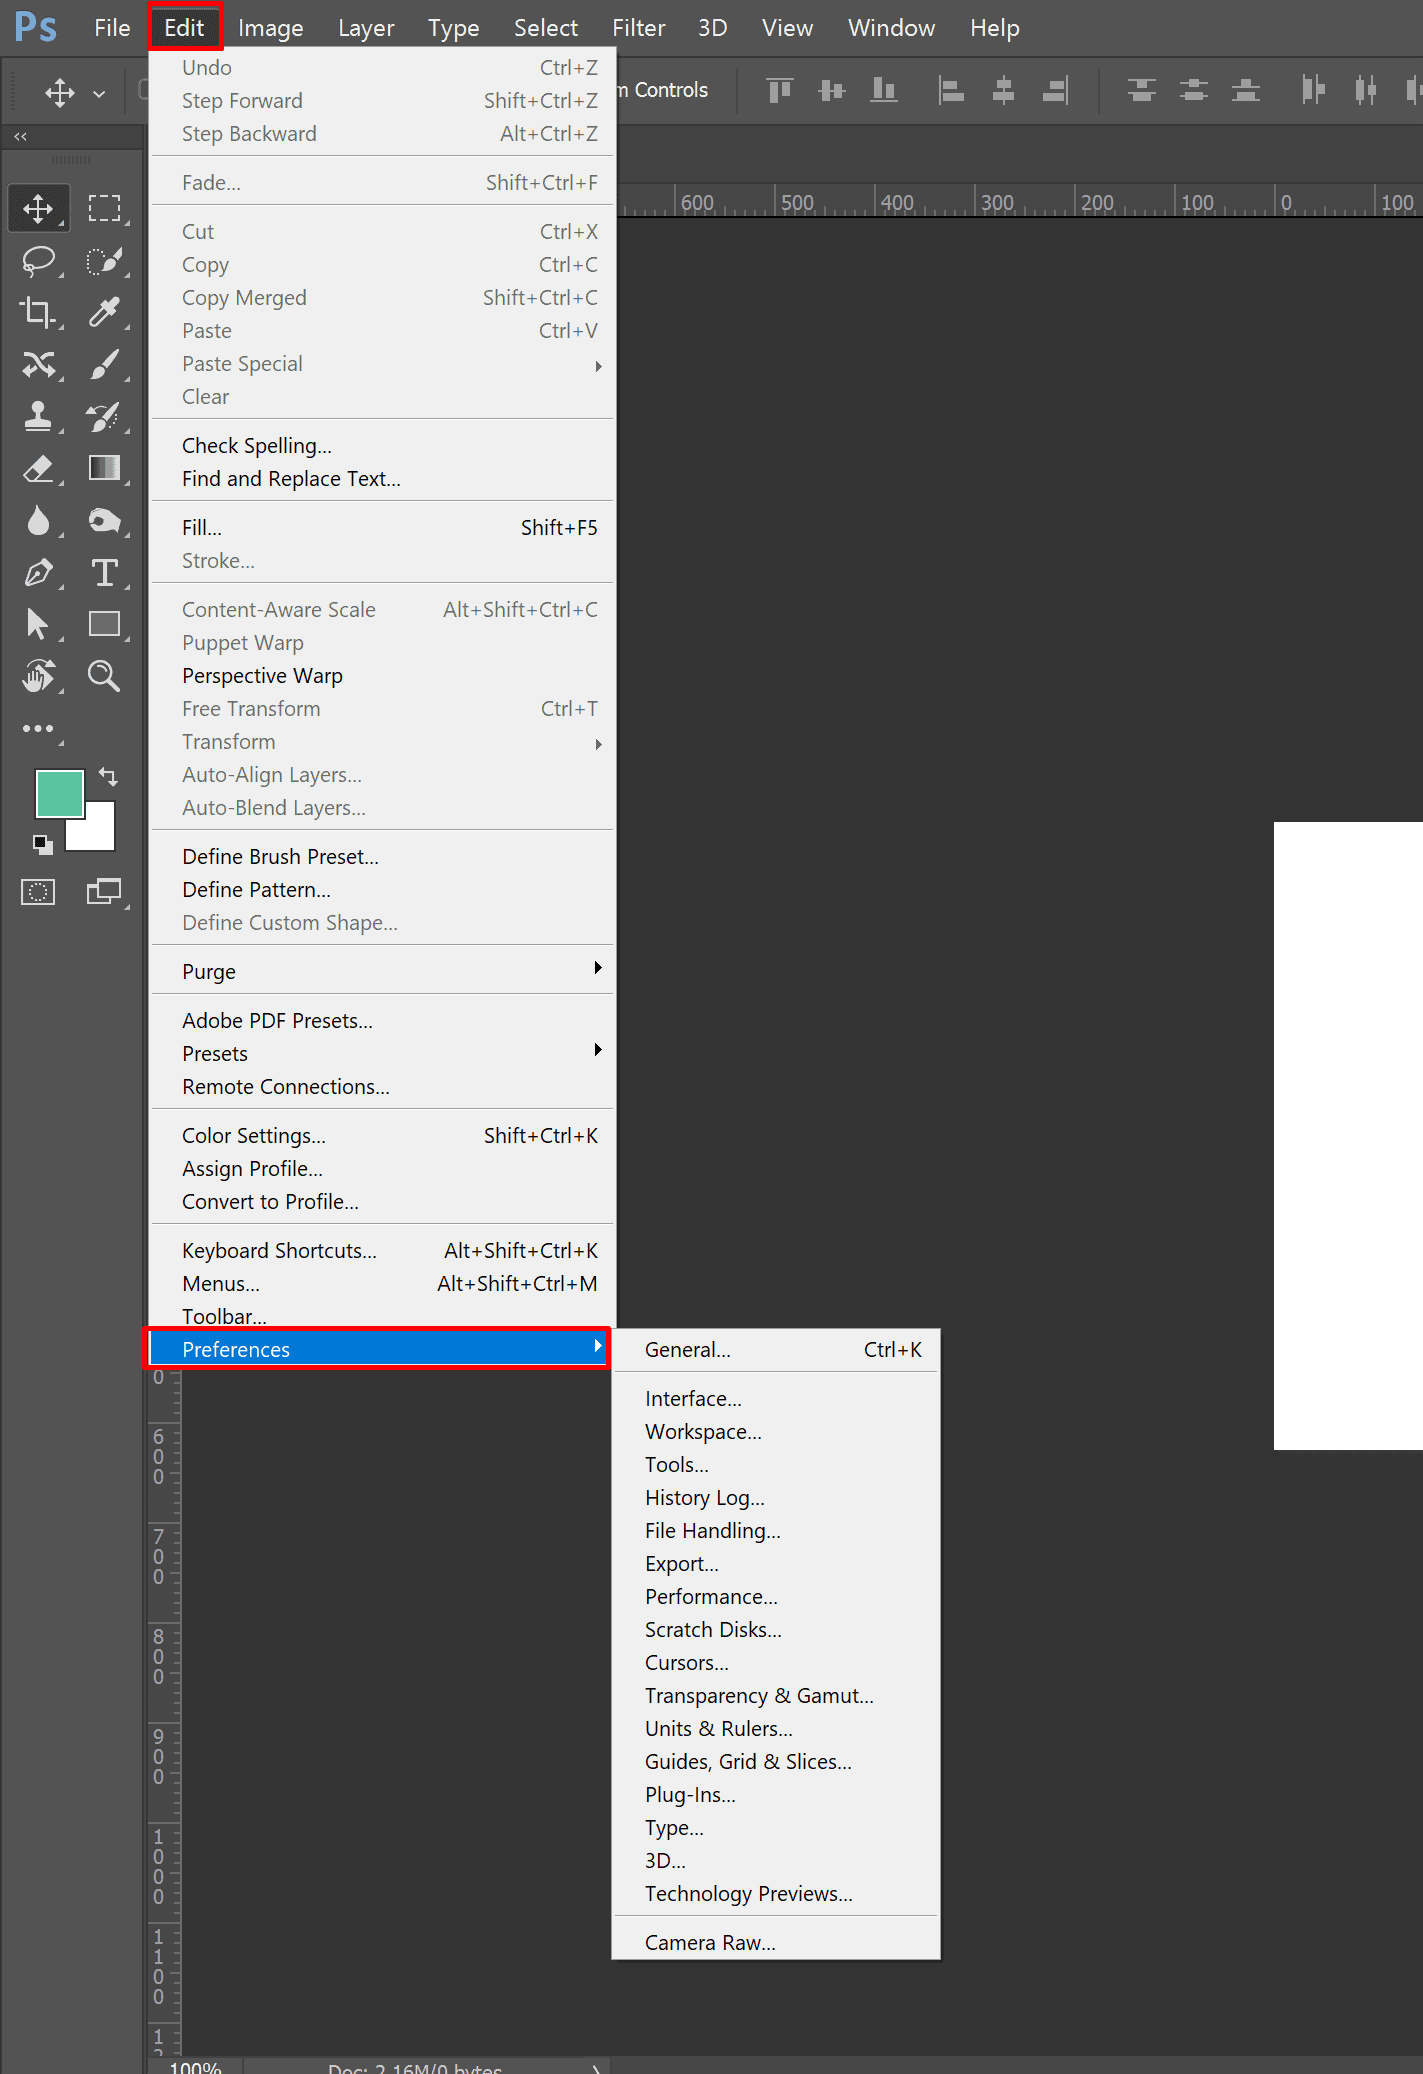Click Distribute Vertical Centers icon
1423x2074 pixels.
[x=1193, y=91]
